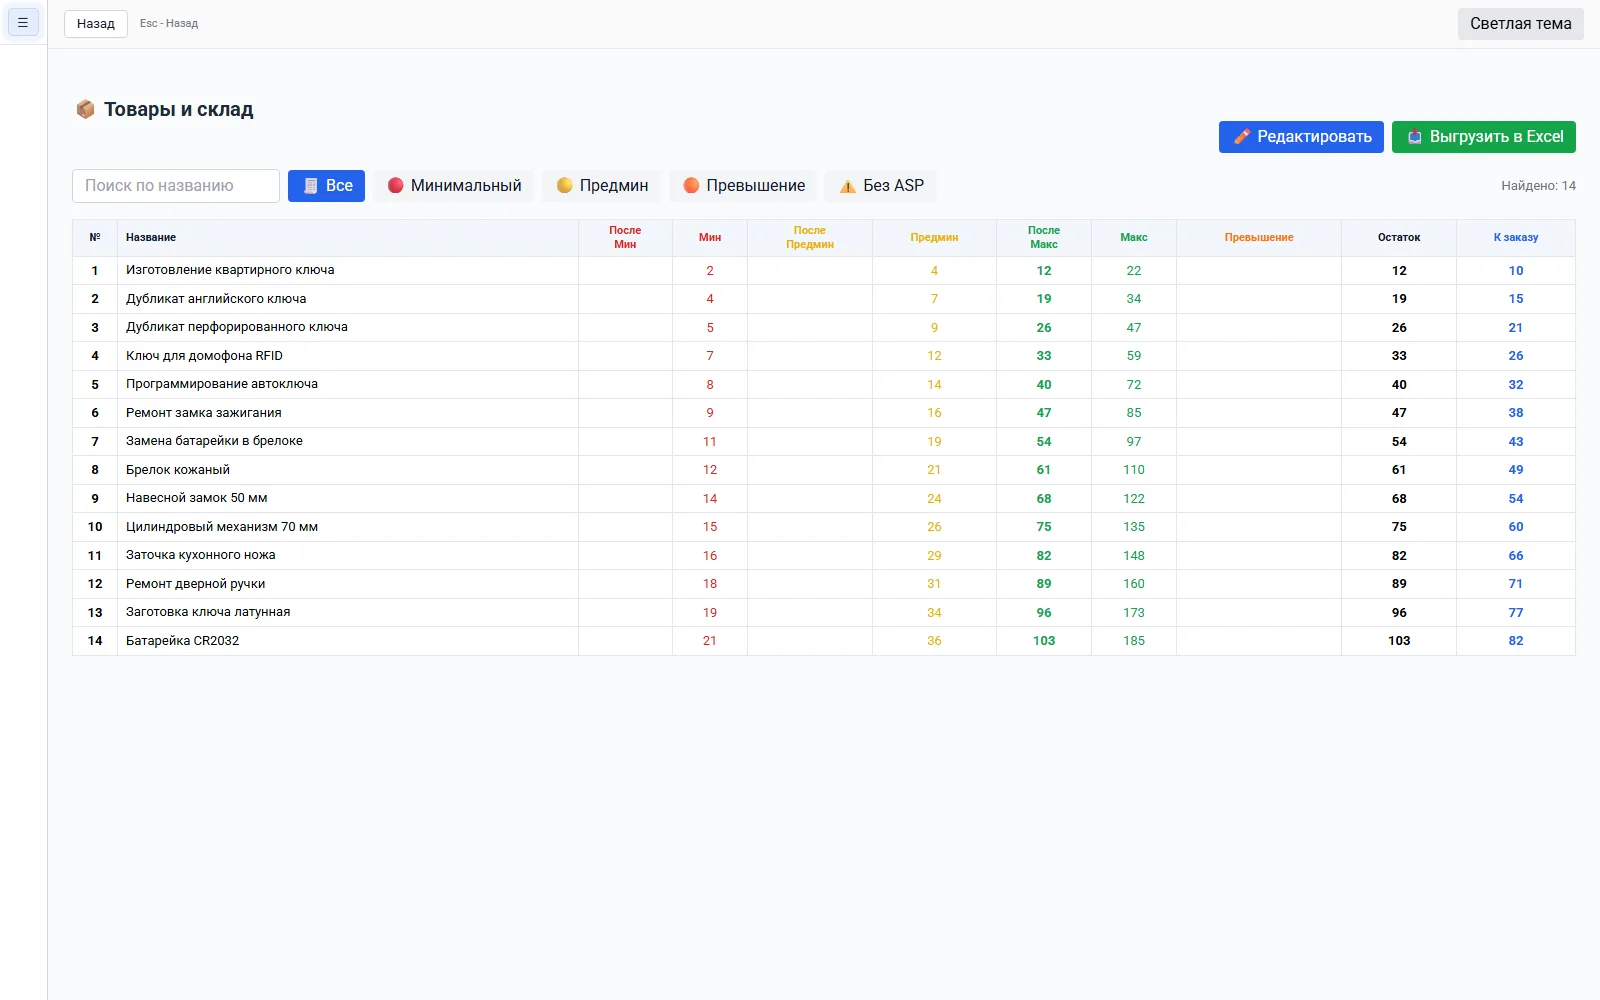Viewport: 1600px width, 1000px height.
Task: Filter by Минимальный status
Action: point(454,186)
